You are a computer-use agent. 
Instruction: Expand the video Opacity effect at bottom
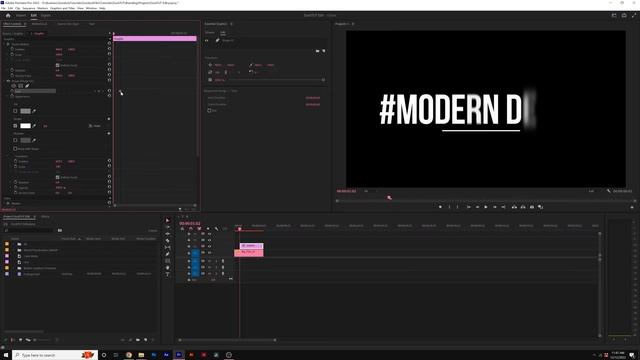click(4, 203)
